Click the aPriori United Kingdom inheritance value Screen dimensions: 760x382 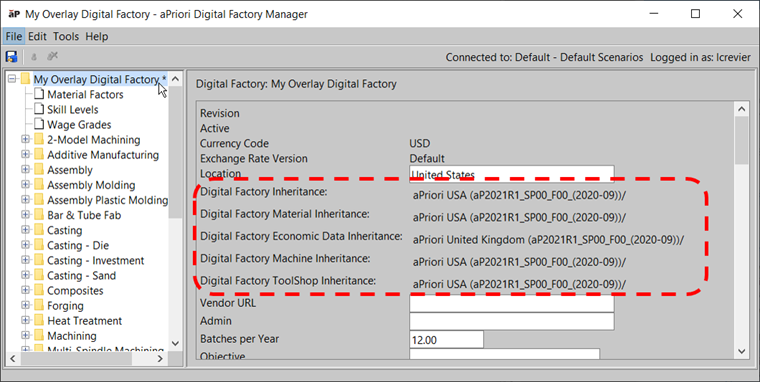coord(548,239)
